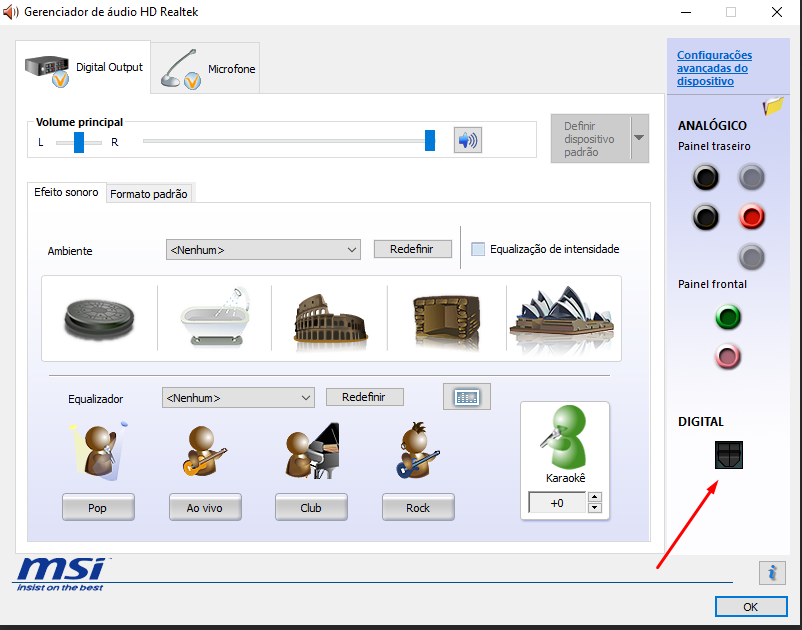Click the Rock guitarist icon

pos(417,451)
